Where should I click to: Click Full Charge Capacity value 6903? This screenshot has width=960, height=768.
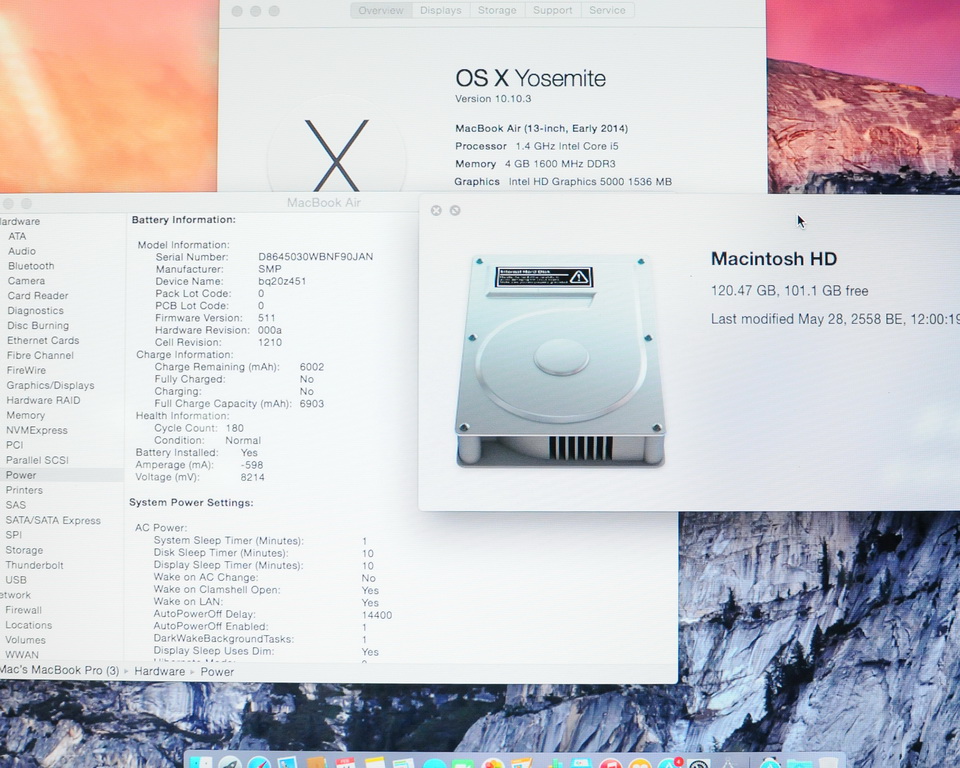(312, 404)
